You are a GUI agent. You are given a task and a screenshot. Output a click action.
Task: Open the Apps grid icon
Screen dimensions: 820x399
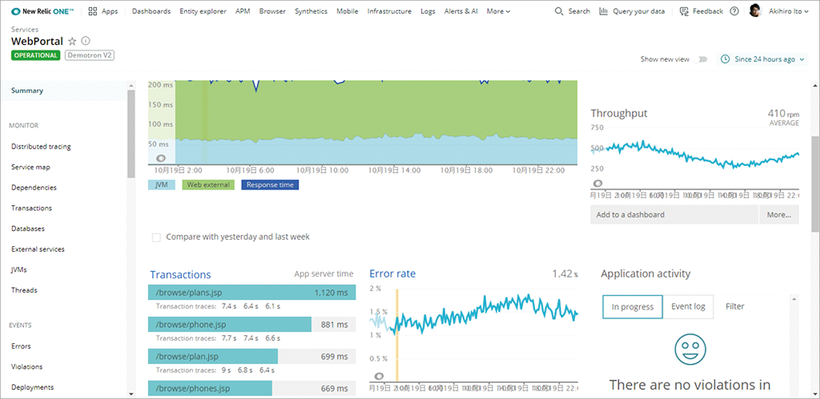[x=93, y=11]
